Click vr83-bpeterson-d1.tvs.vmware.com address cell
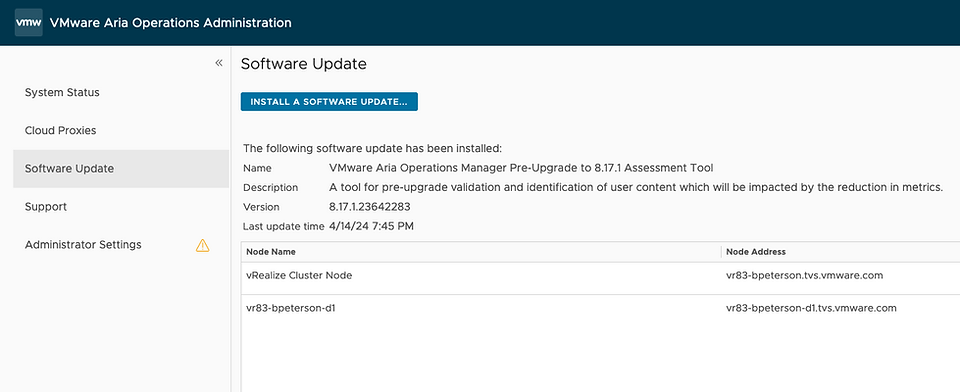 [x=811, y=308]
